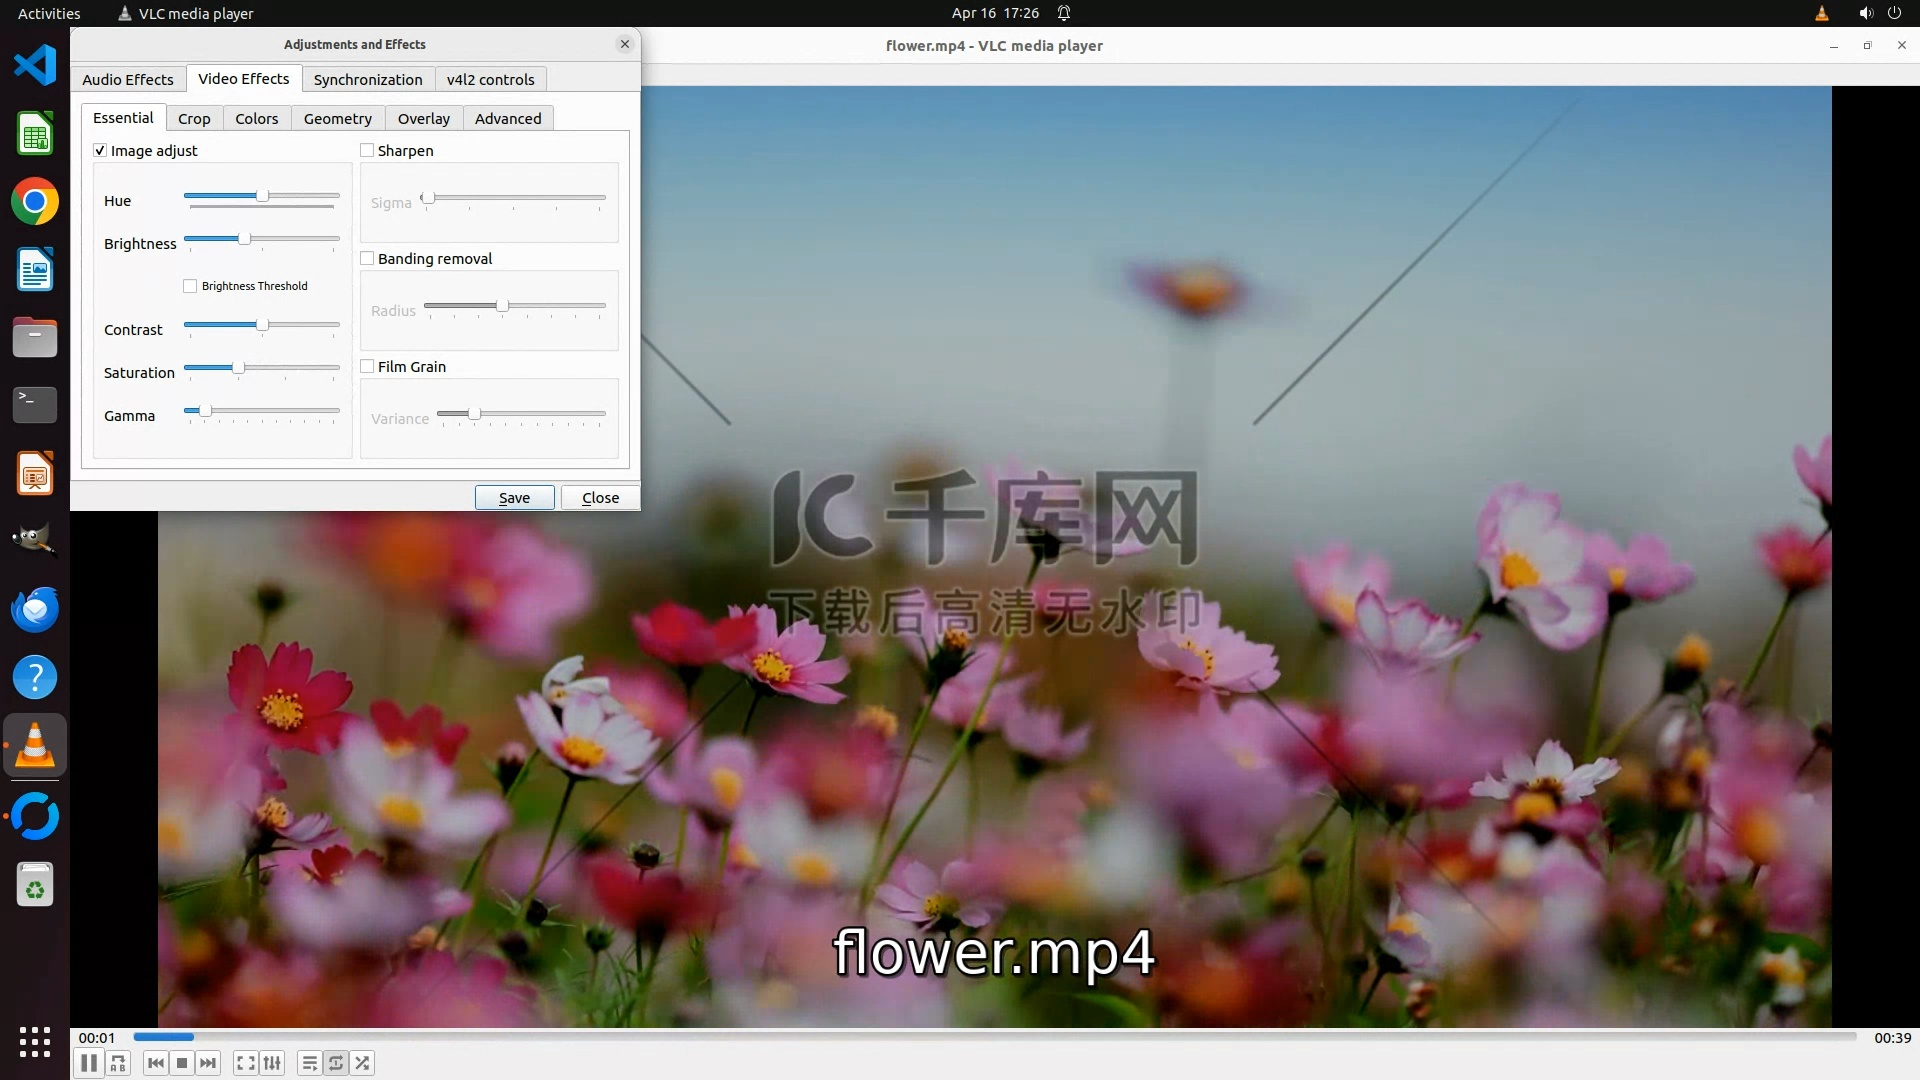Toggle fullscreen video mode
This screenshot has height=1080, width=1920.
click(245, 1063)
